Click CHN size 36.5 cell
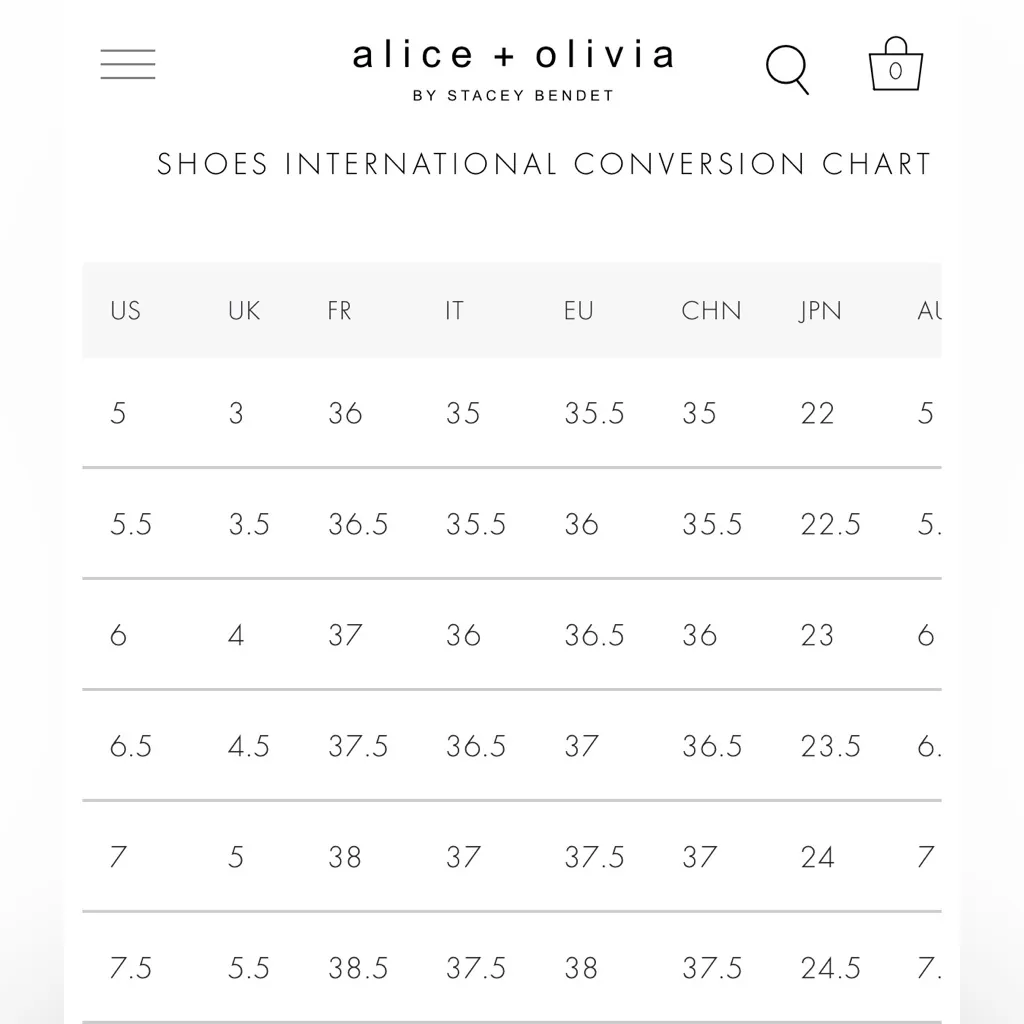1024x1024 pixels. tap(712, 746)
